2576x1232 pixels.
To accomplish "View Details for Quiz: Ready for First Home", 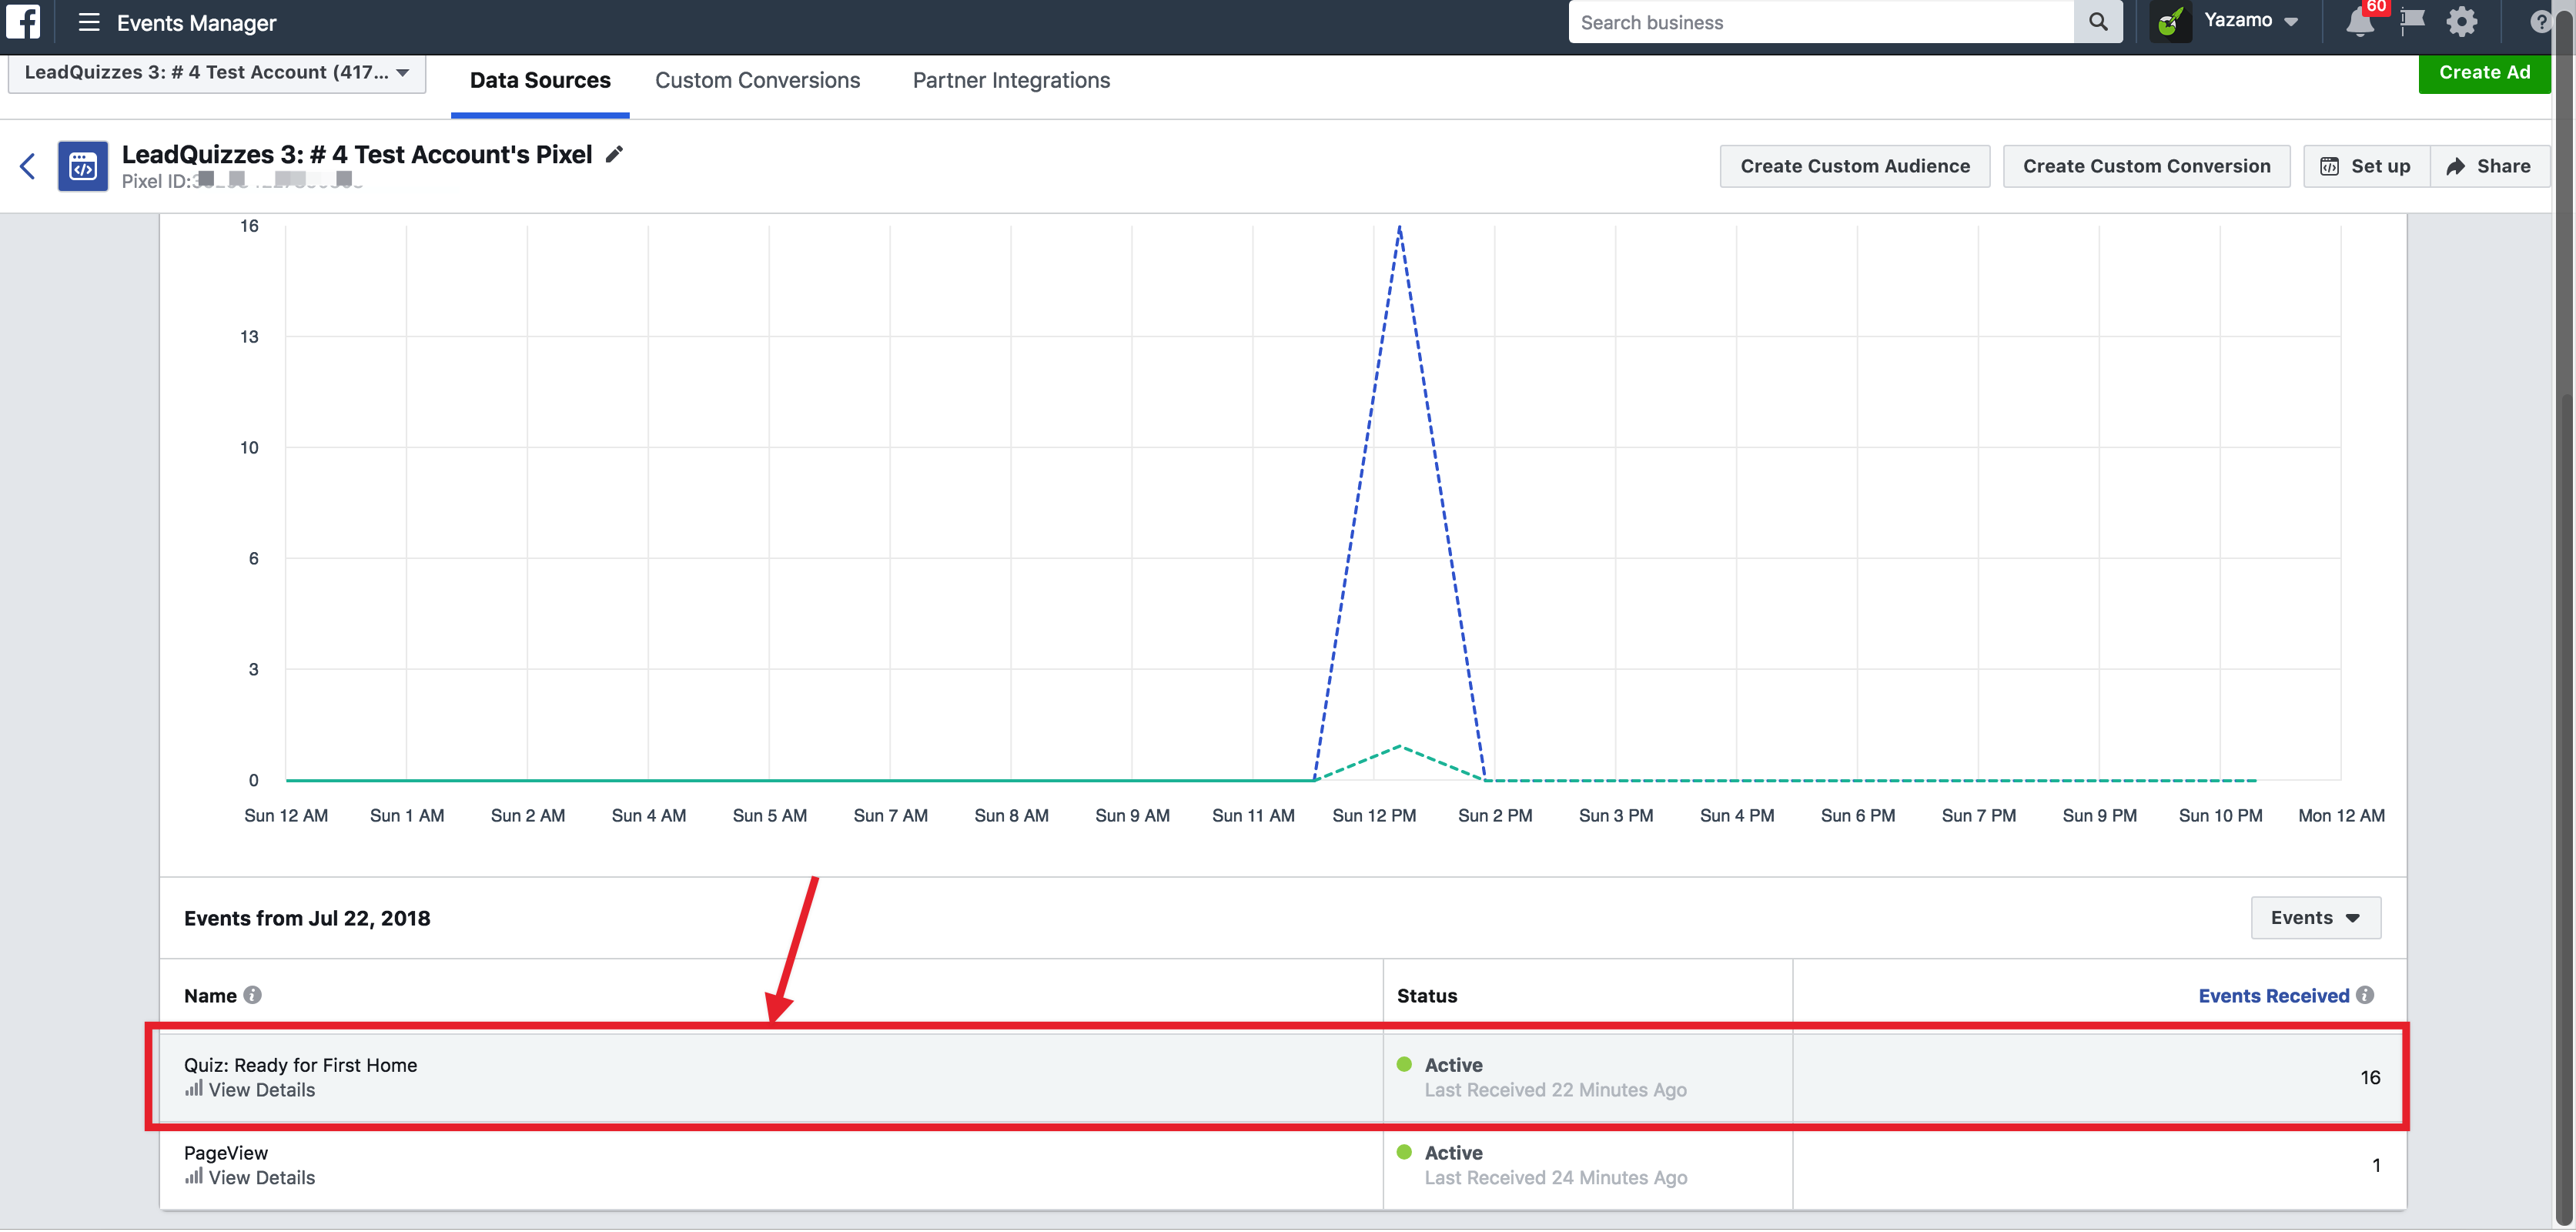I will coord(261,1090).
